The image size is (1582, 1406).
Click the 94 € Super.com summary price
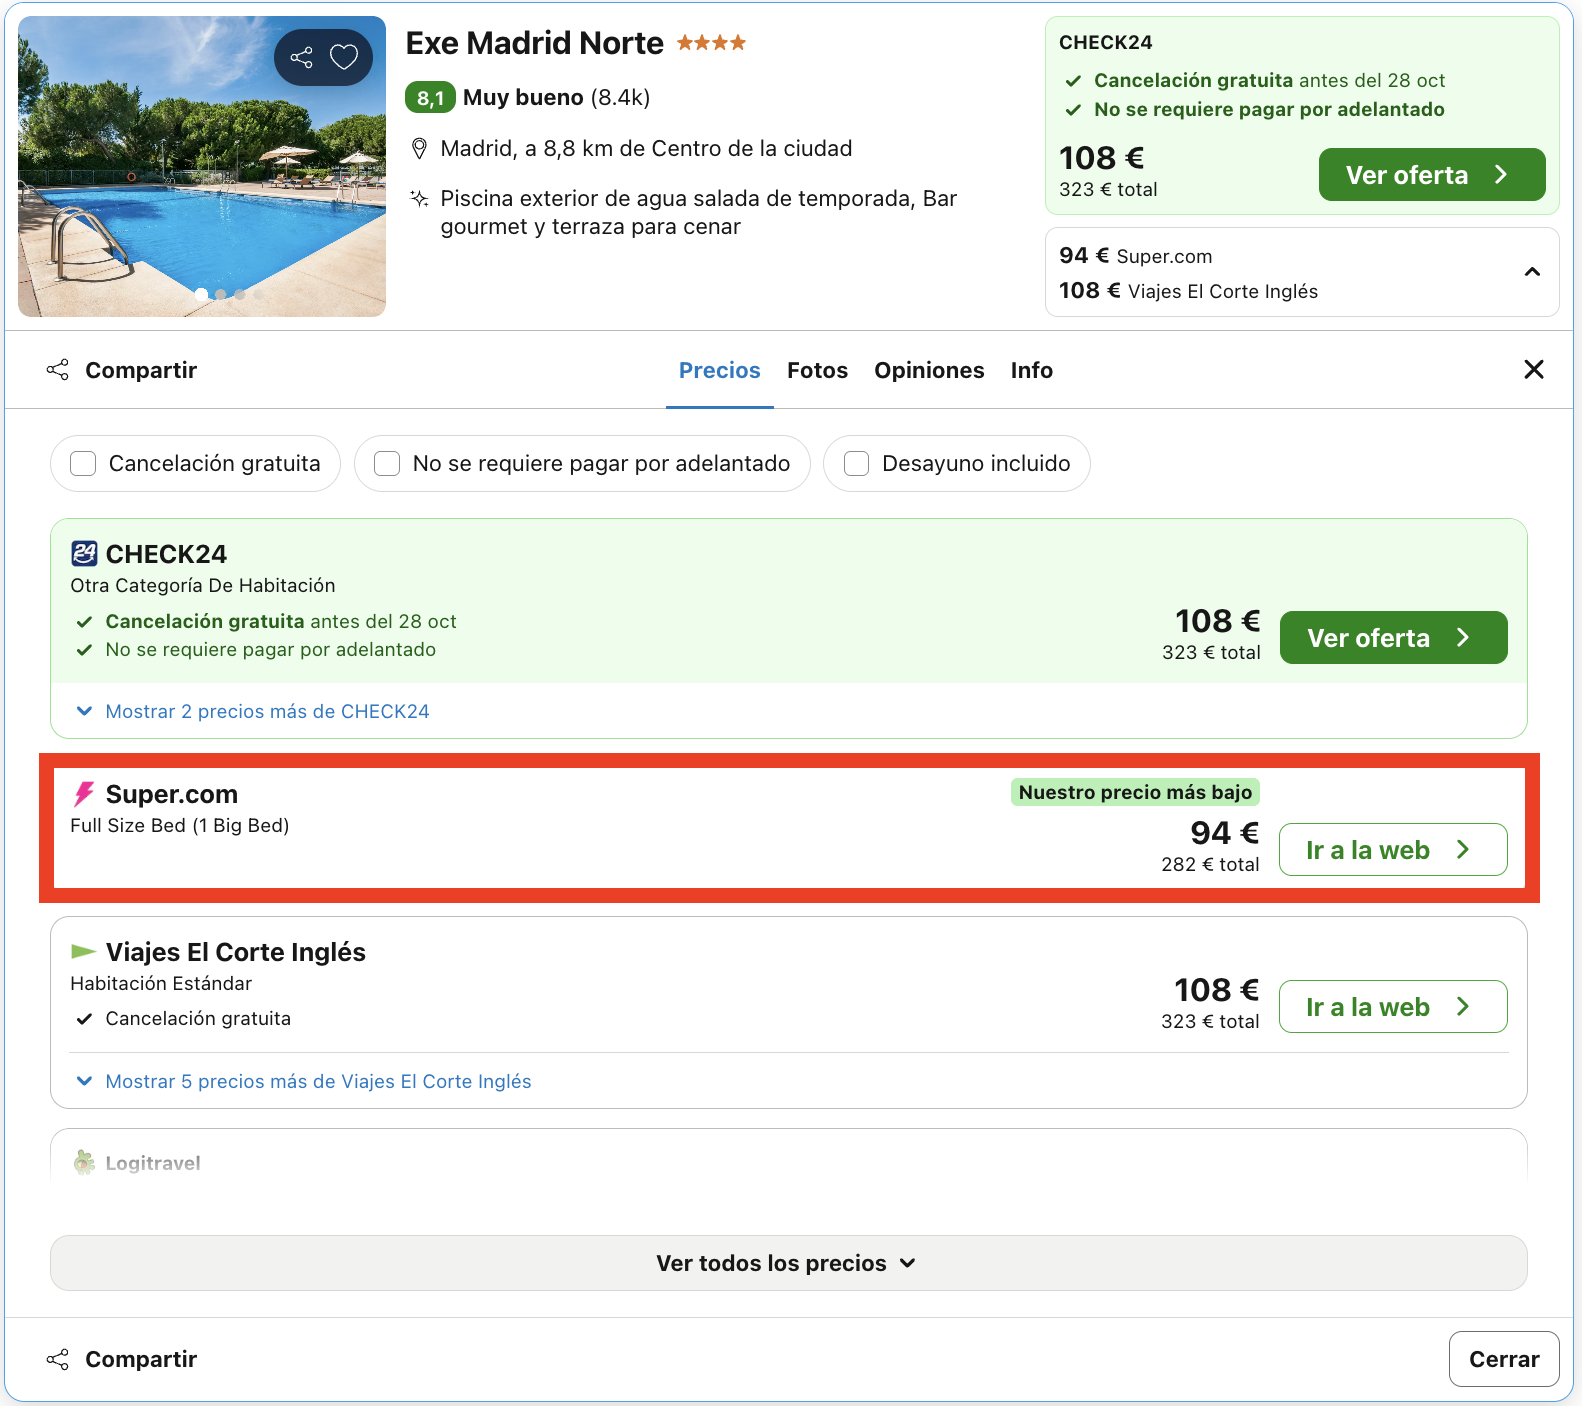[x=1135, y=256]
